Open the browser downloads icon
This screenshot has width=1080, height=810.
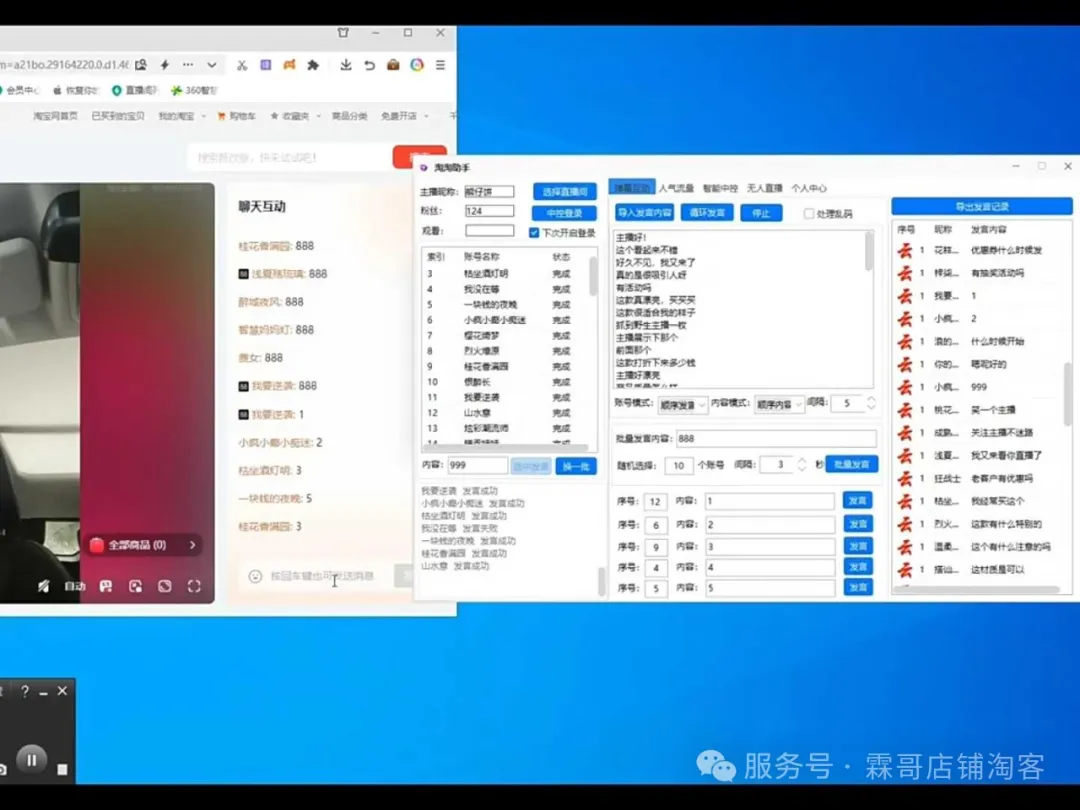(x=345, y=65)
